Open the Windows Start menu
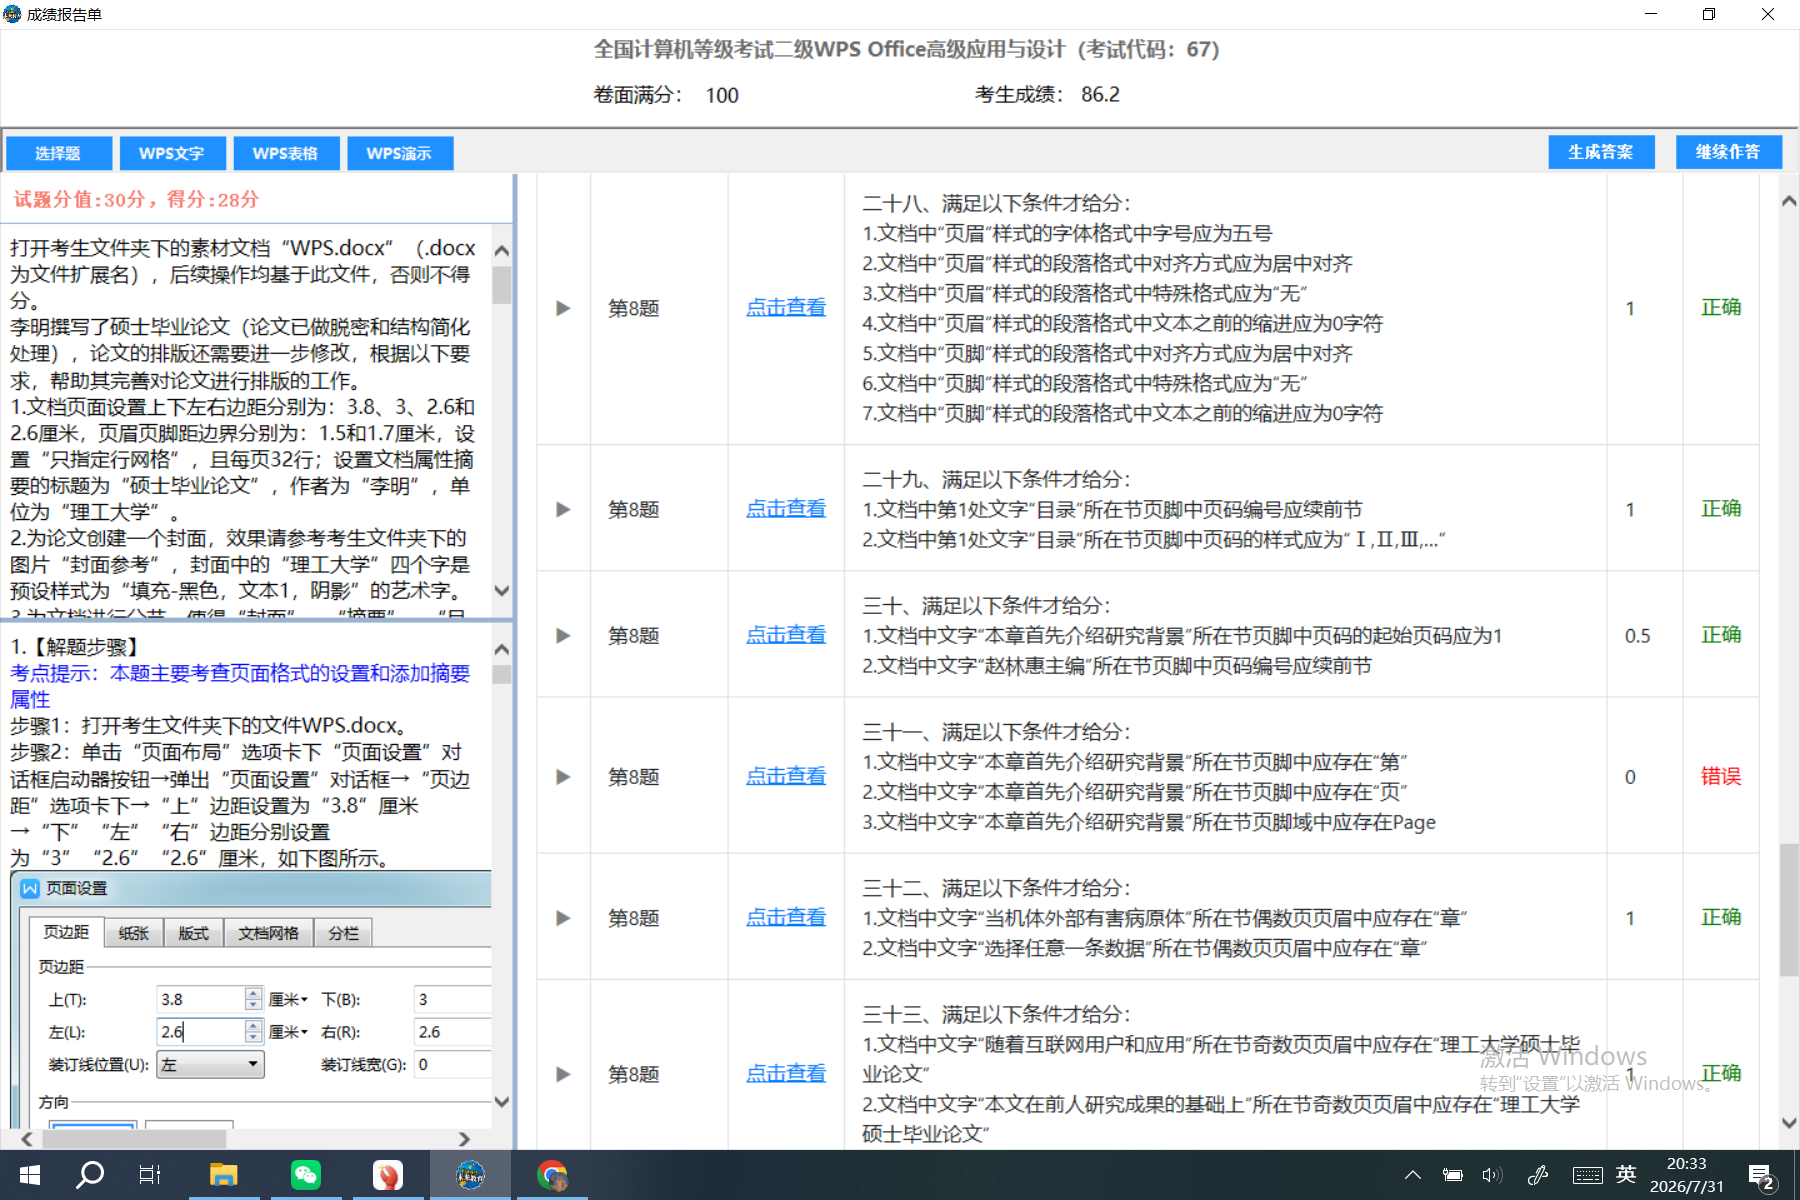 pos(29,1175)
